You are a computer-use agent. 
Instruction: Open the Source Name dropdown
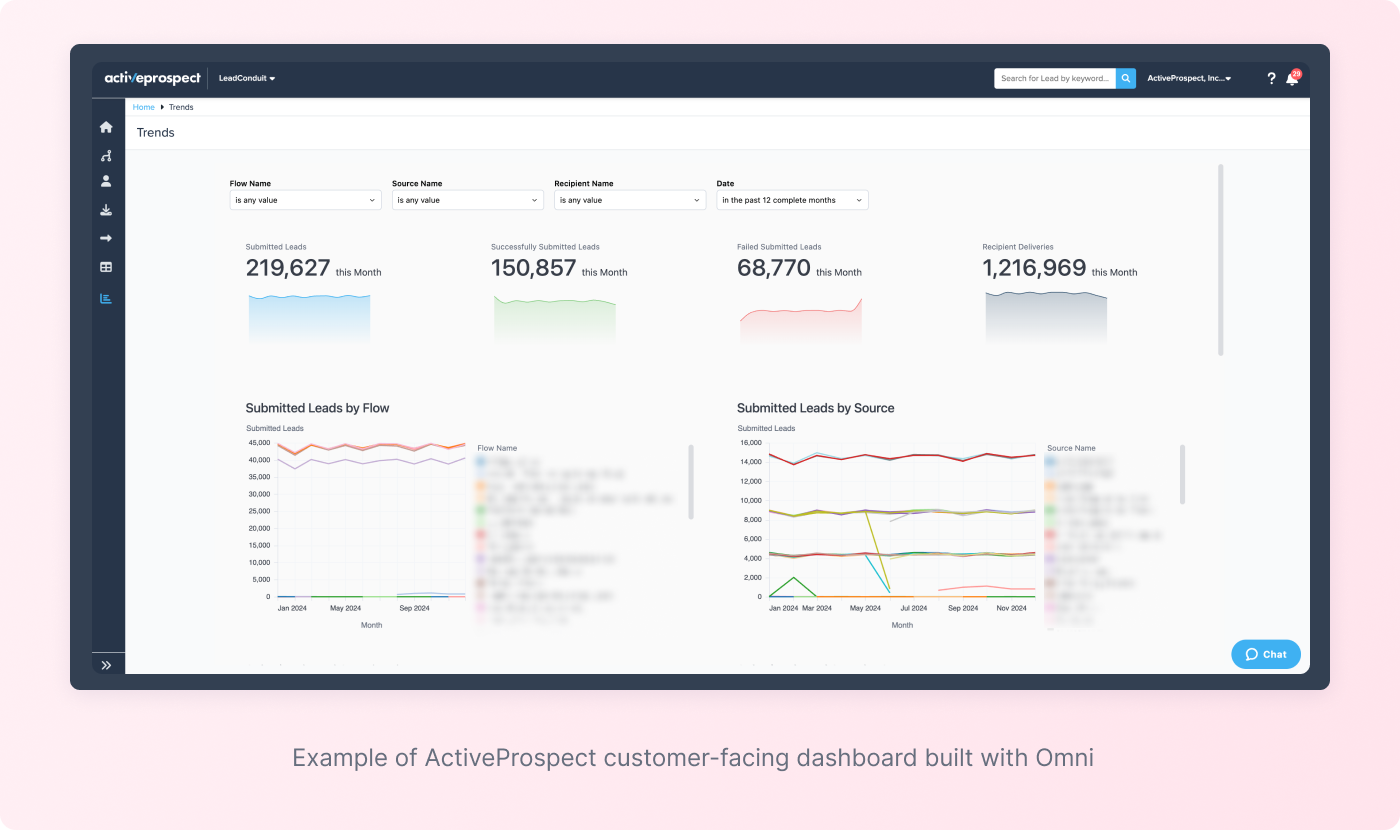tap(467, 200)
